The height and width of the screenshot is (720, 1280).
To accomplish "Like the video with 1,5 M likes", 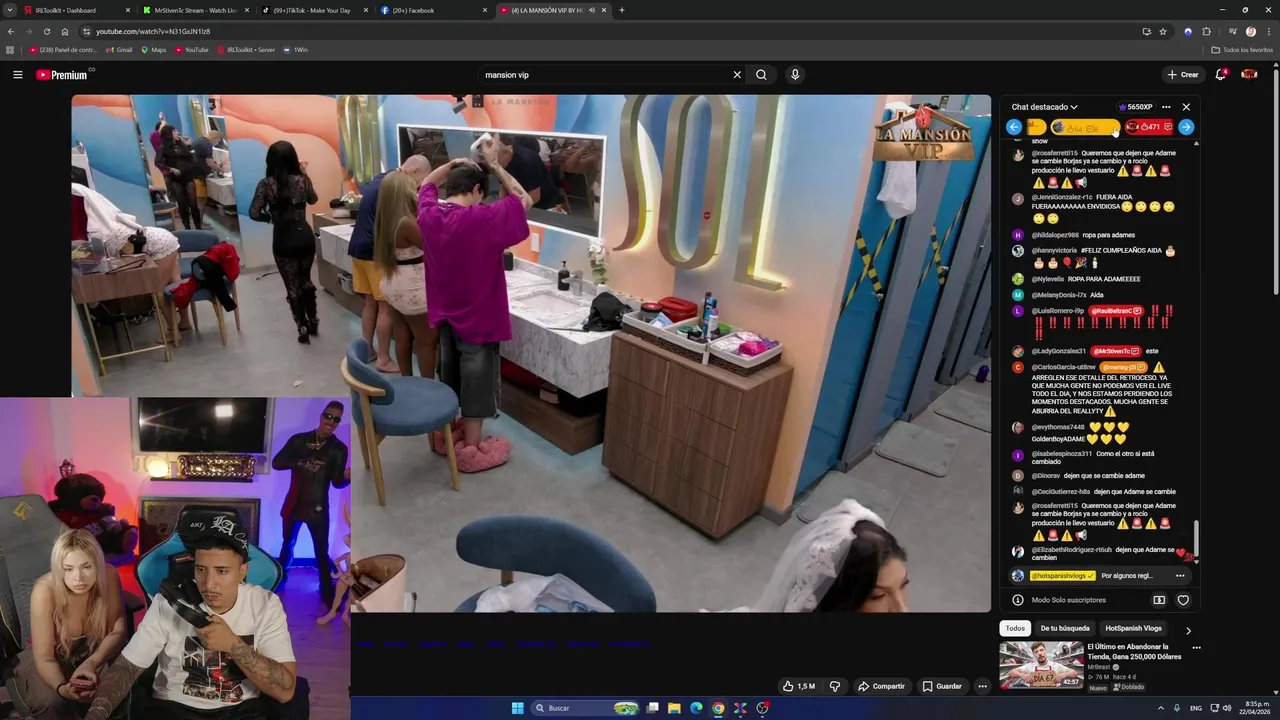I will 799,686.
